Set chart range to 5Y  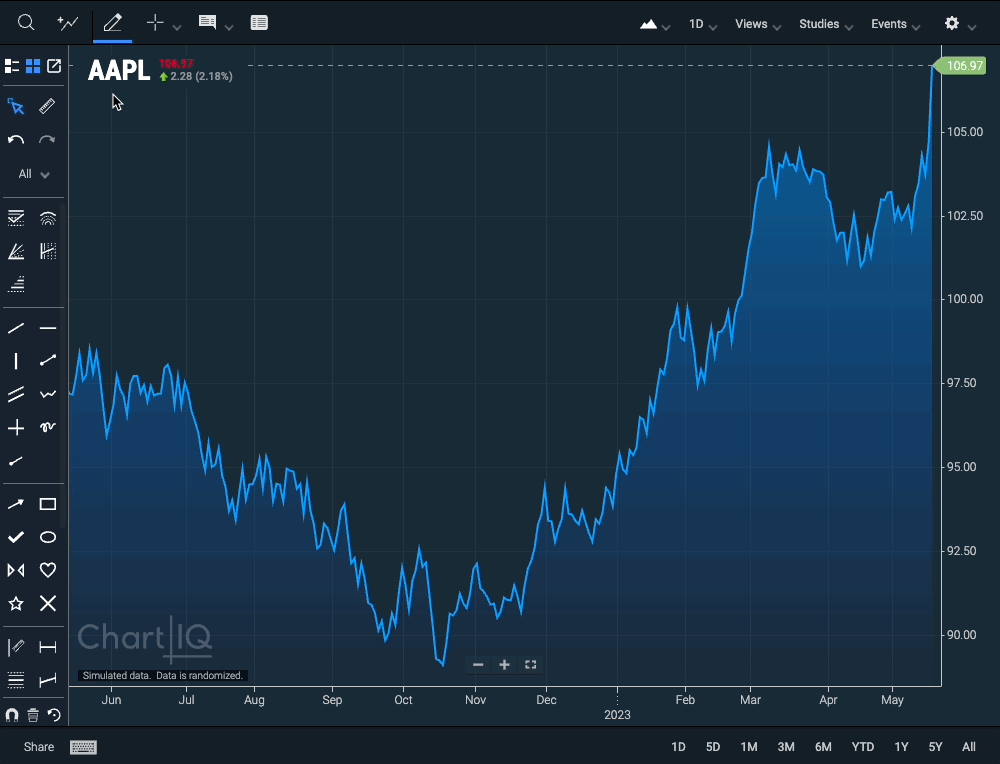coord(936,747)
